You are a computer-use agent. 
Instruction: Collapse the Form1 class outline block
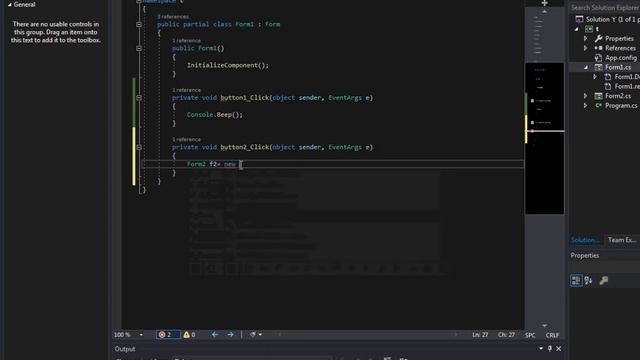pyautogui.click(x=139, y=24)
